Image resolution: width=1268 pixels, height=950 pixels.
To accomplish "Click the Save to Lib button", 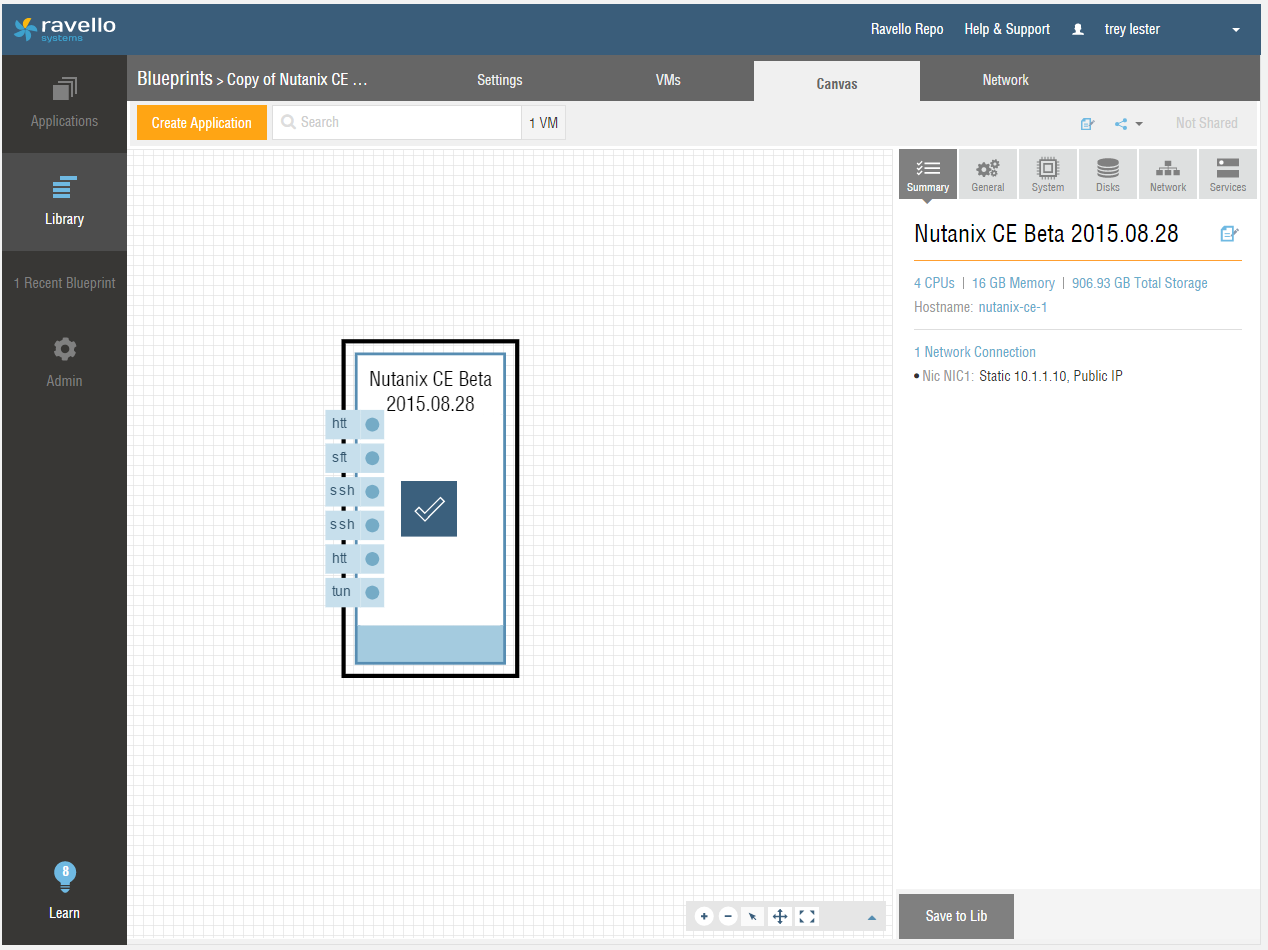I will click(956, 916).
